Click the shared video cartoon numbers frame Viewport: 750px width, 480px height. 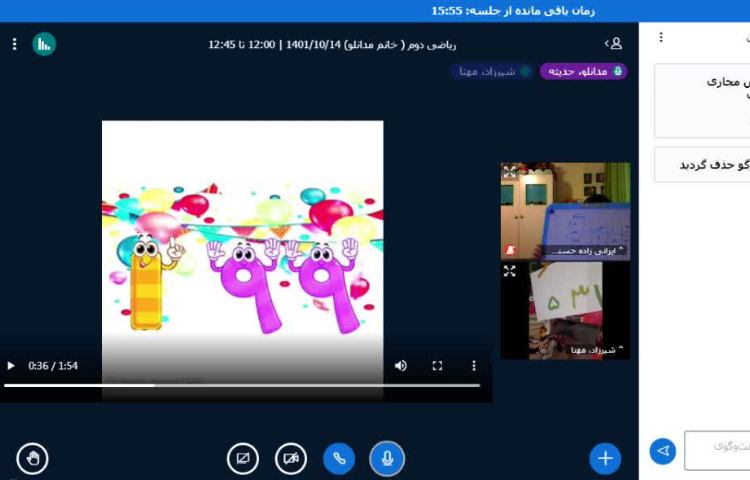coord(243,261)
